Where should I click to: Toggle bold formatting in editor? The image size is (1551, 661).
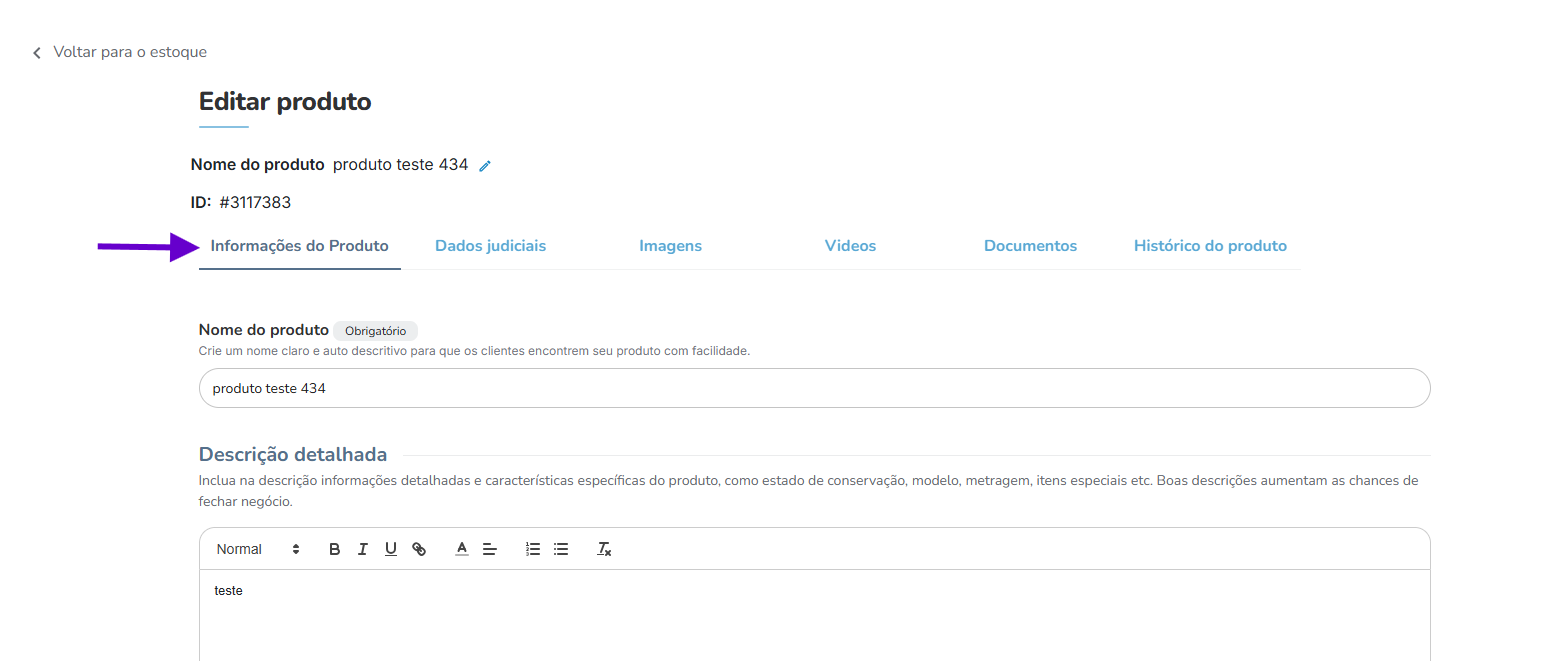point(335,549)
